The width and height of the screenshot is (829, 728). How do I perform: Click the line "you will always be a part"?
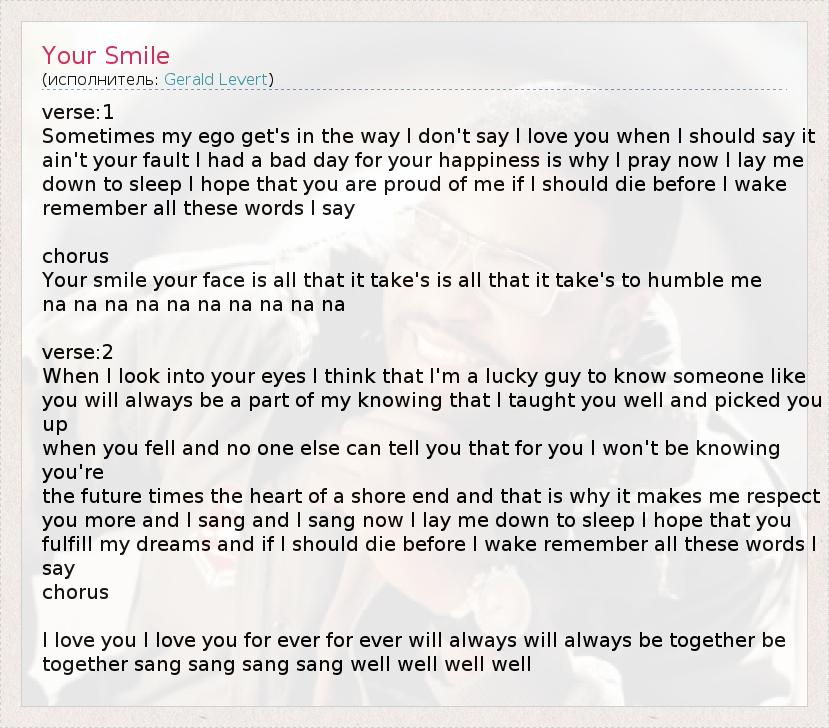[x=431, y=400]
